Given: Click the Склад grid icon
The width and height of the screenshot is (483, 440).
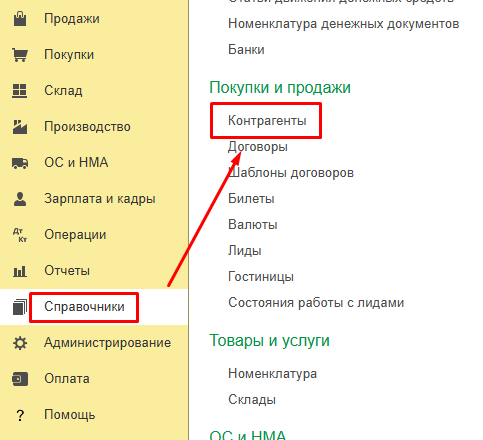Looking at the screenshot, I should pyautogui.click(x=20, y=91).
